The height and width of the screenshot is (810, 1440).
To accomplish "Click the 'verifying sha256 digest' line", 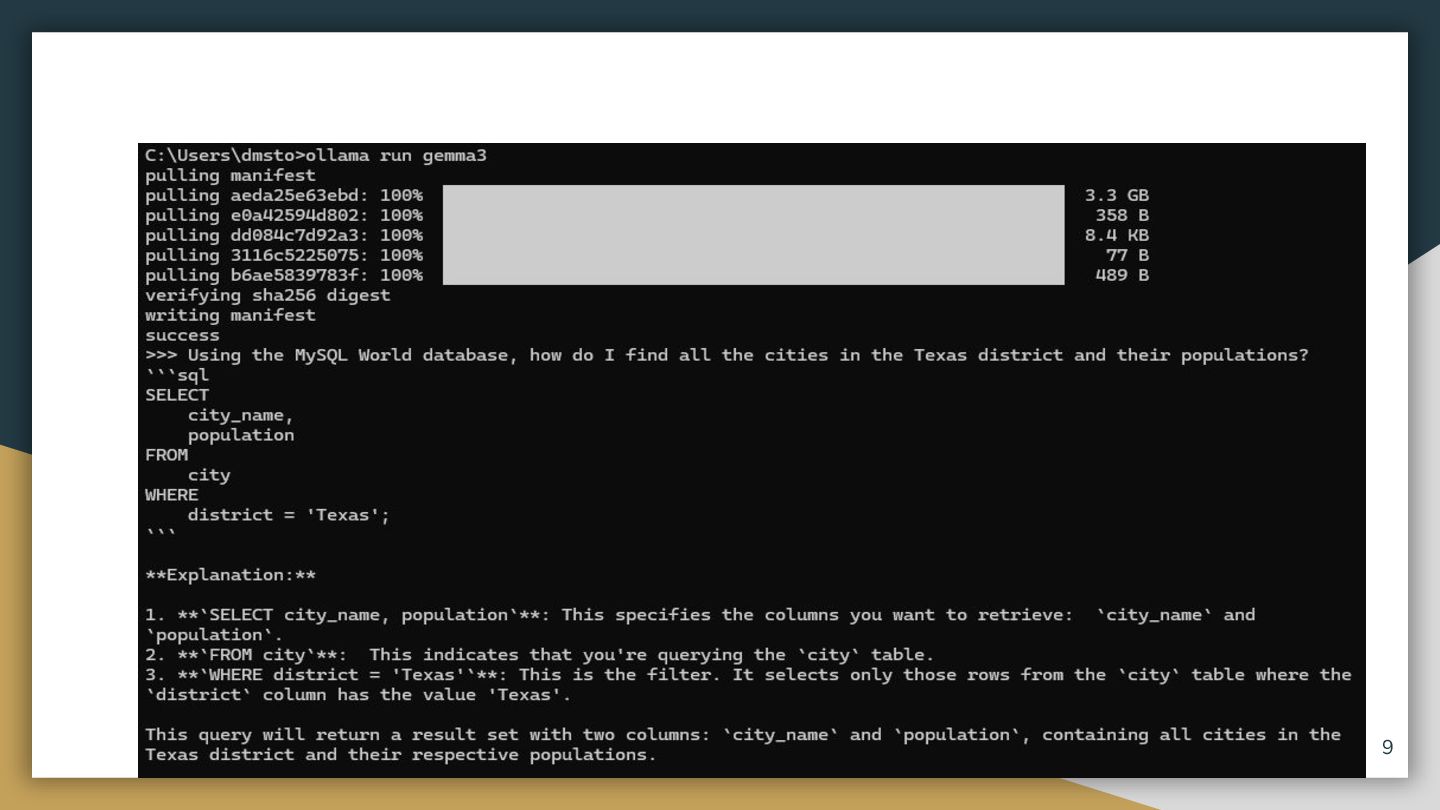I will pyautogui.click(x=268, y=296).
